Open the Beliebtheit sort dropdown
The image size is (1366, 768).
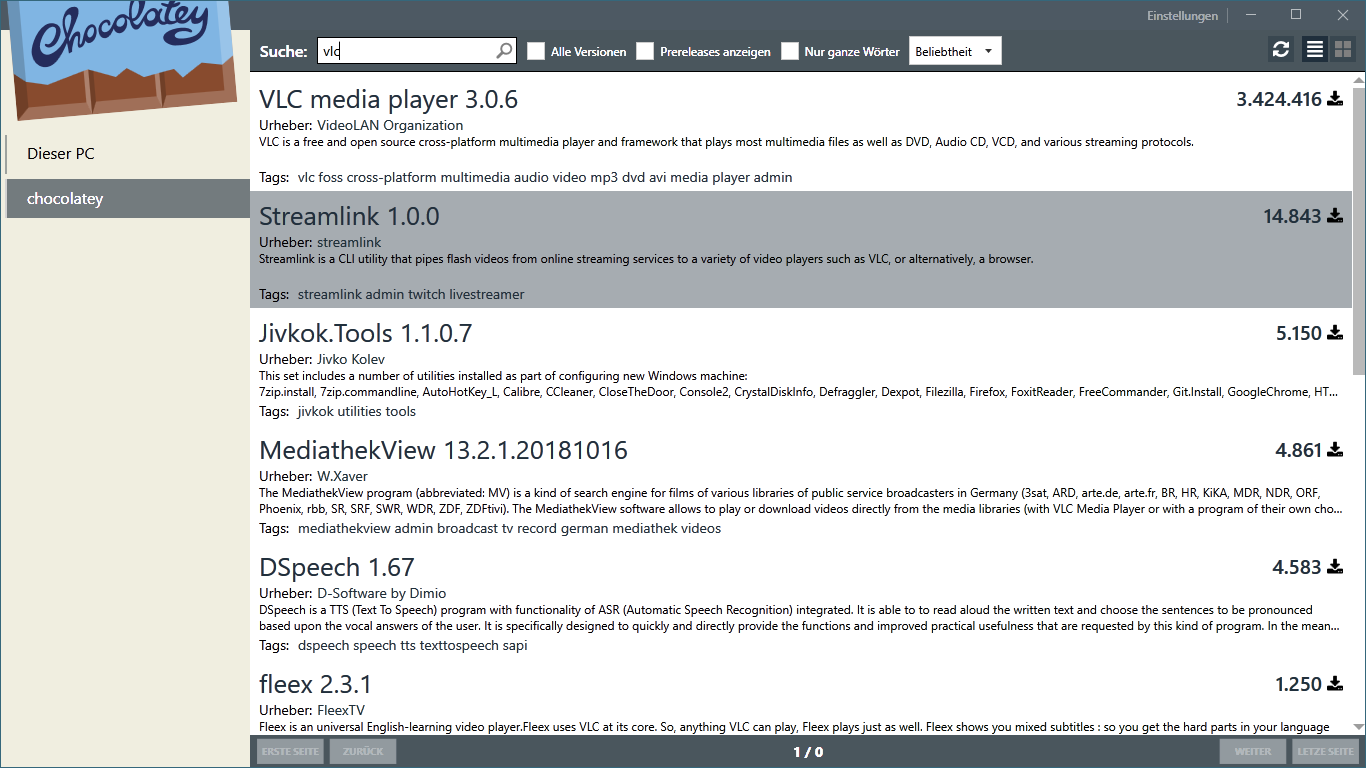click(x=955, y=51)
